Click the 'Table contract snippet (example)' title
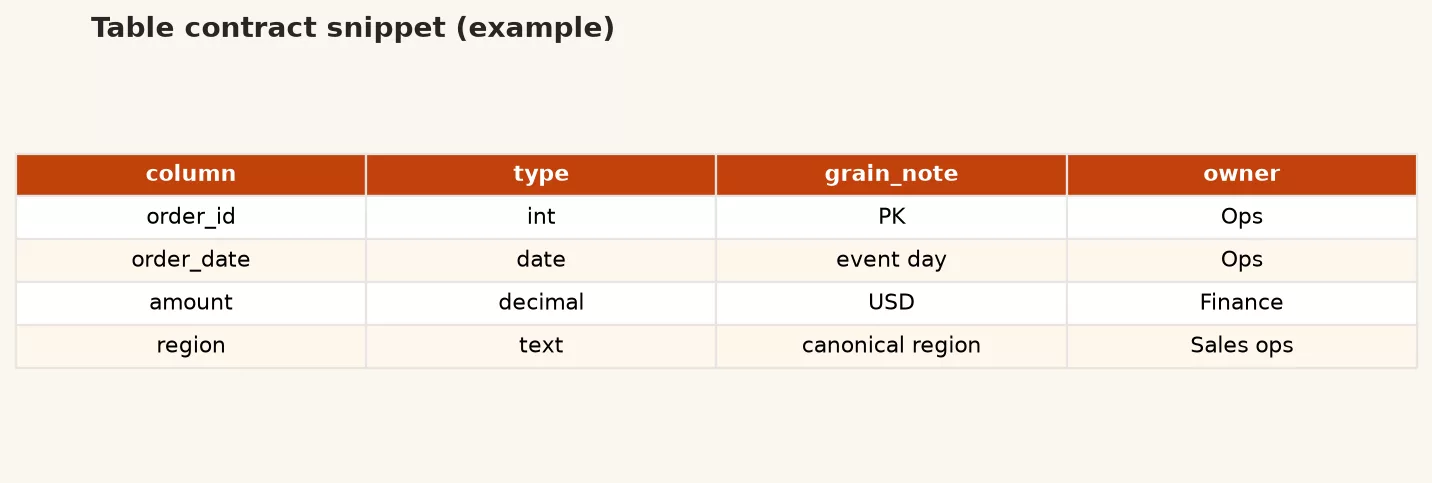 click(353, 29)
